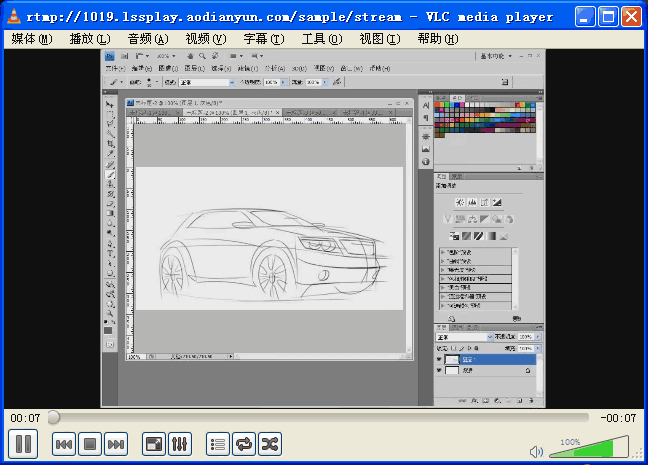Open the 字幕(T) menu
The height and width of the screenshot is (465, 648).
264,39
